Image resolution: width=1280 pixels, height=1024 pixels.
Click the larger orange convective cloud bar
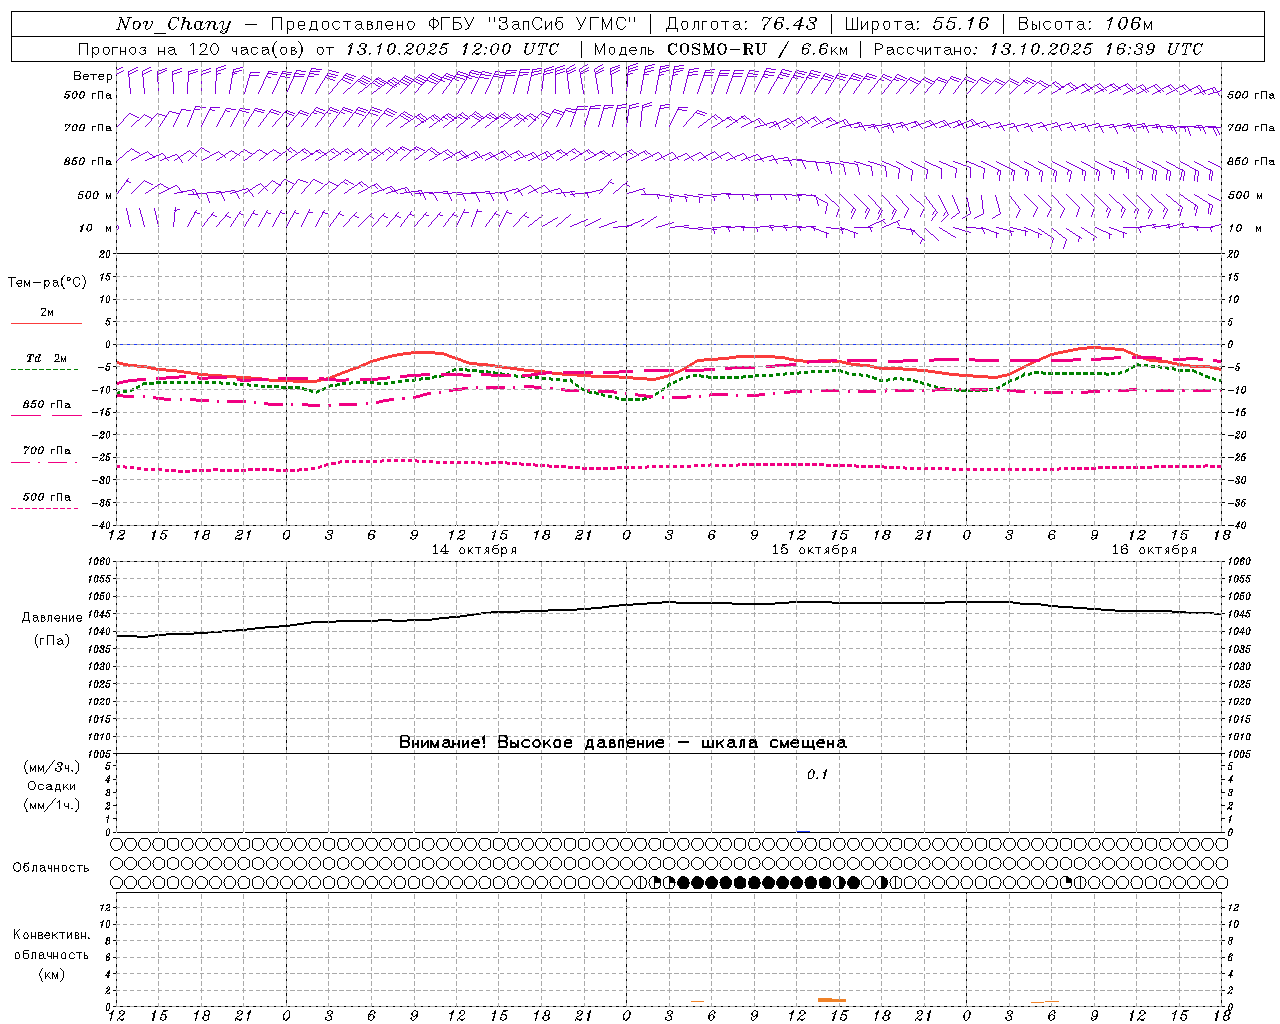tap(831, 1000)
